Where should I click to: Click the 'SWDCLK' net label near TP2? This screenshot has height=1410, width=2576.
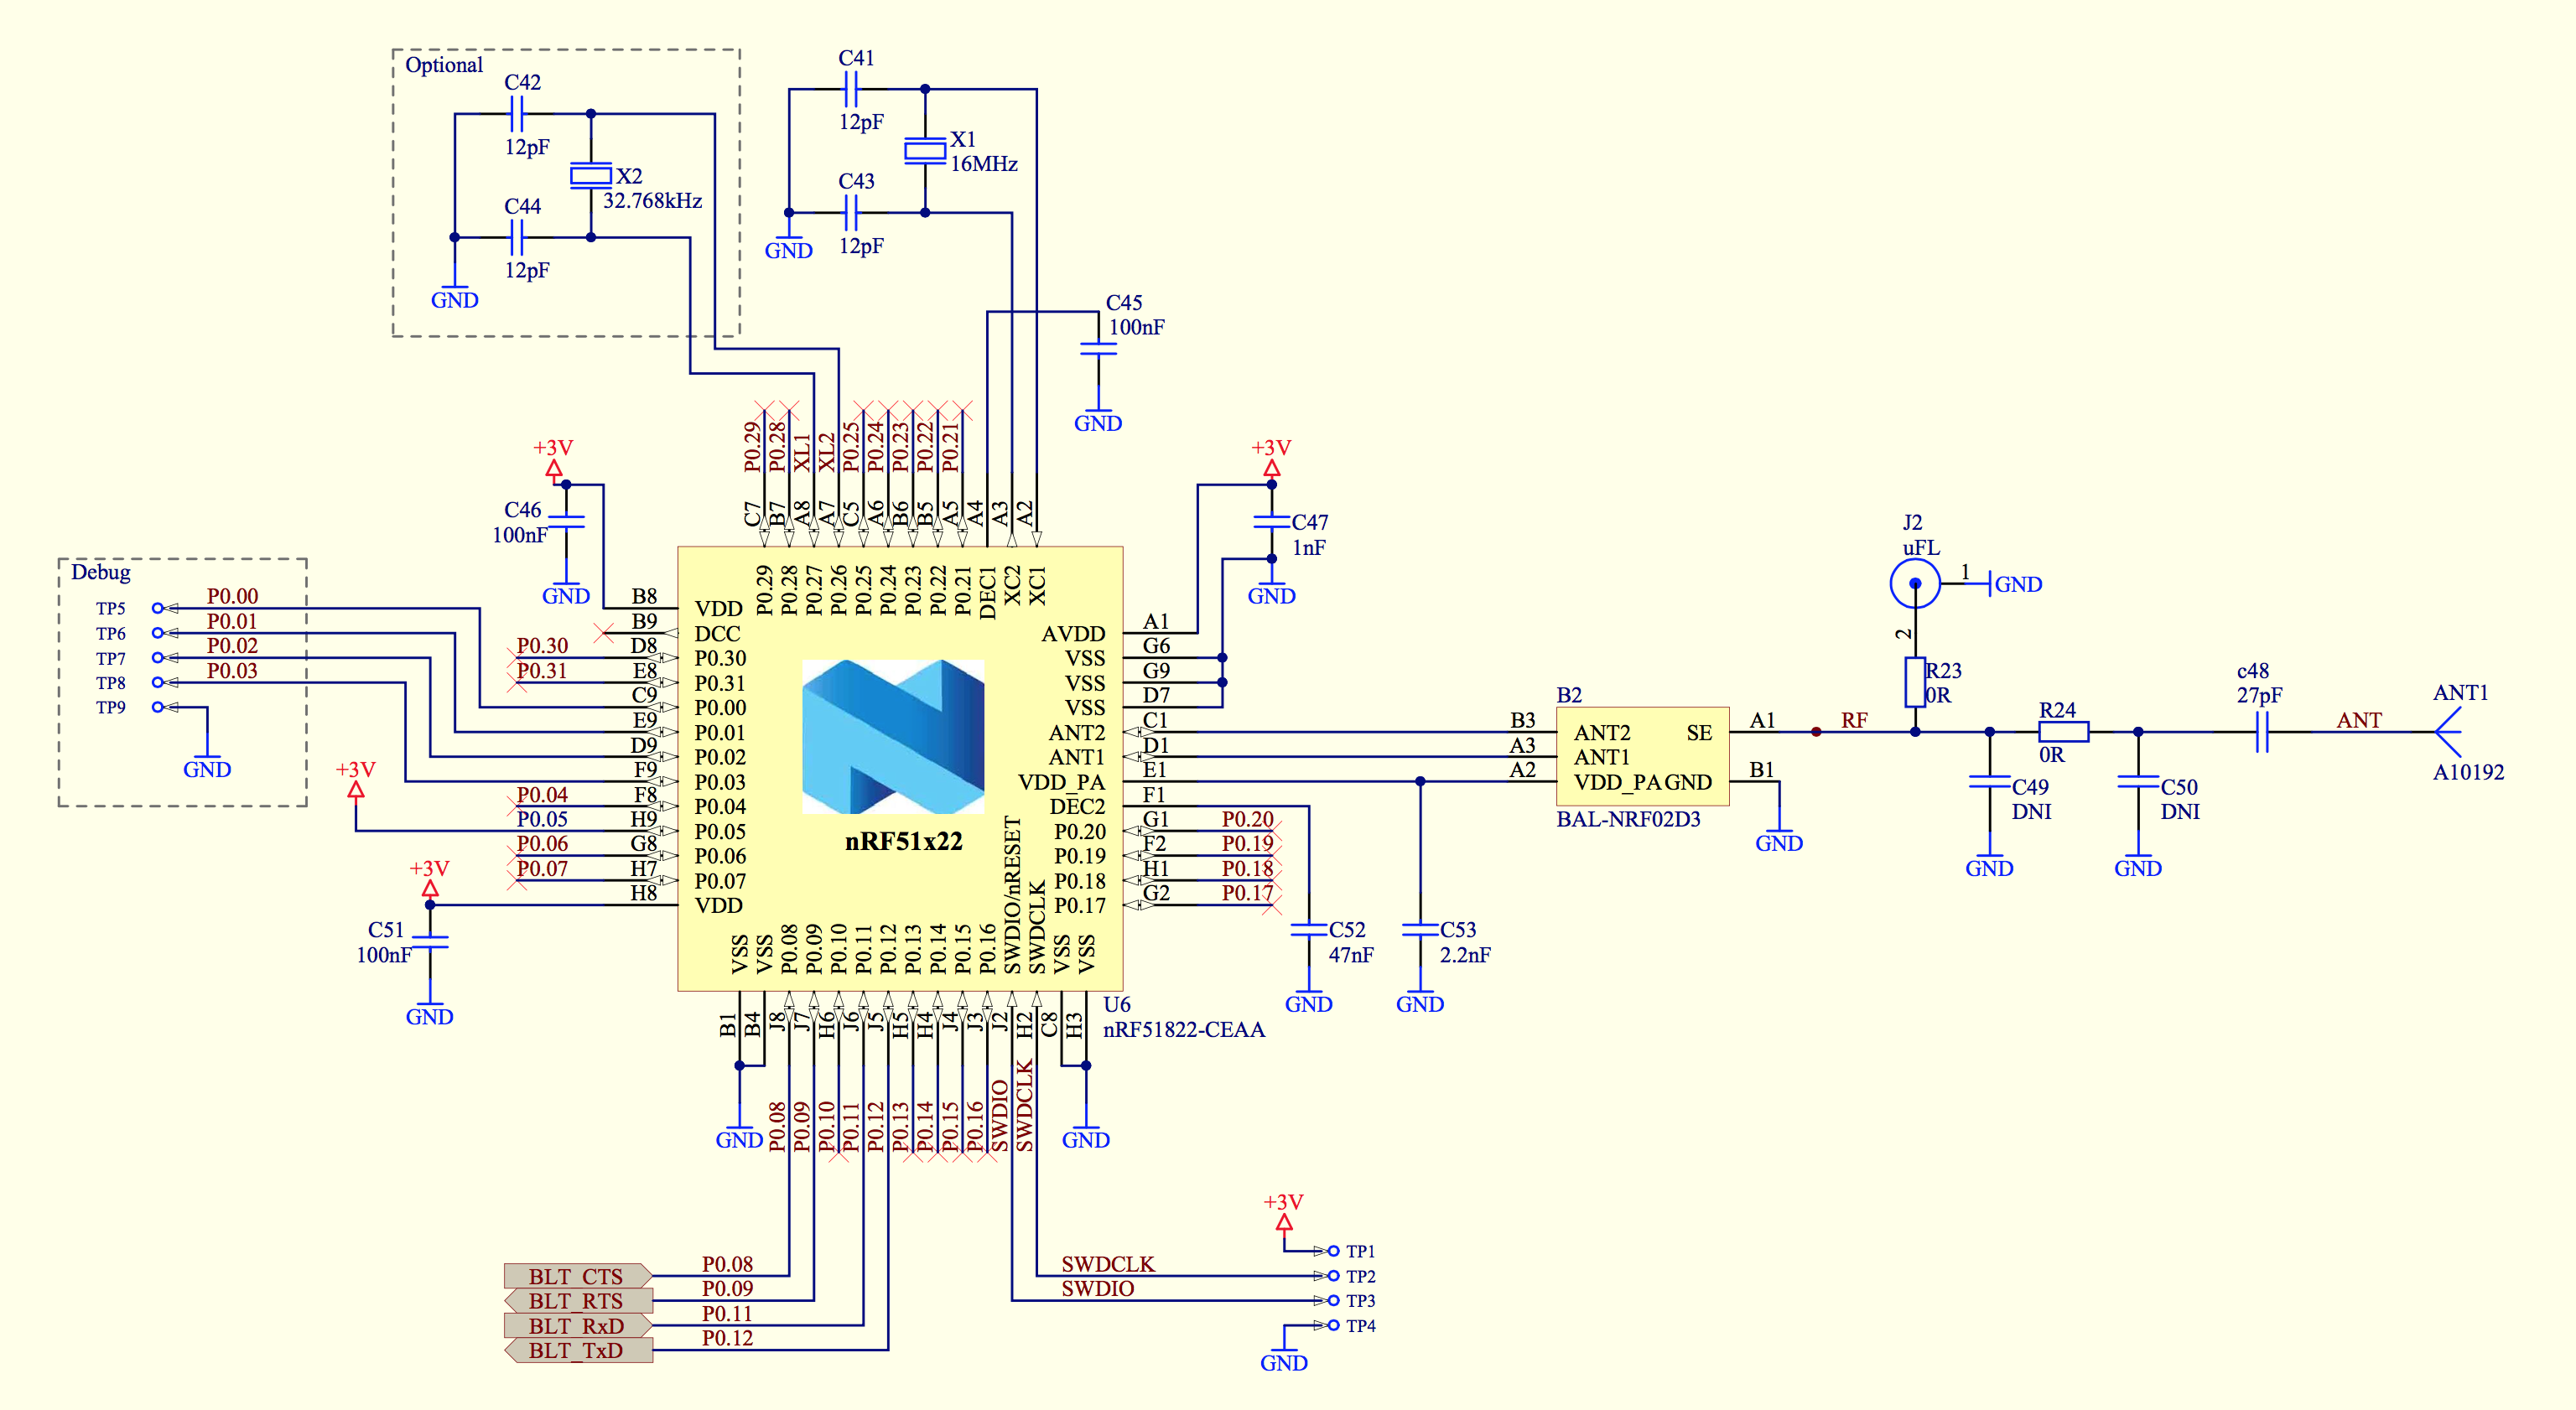tap(1108, 1264)
